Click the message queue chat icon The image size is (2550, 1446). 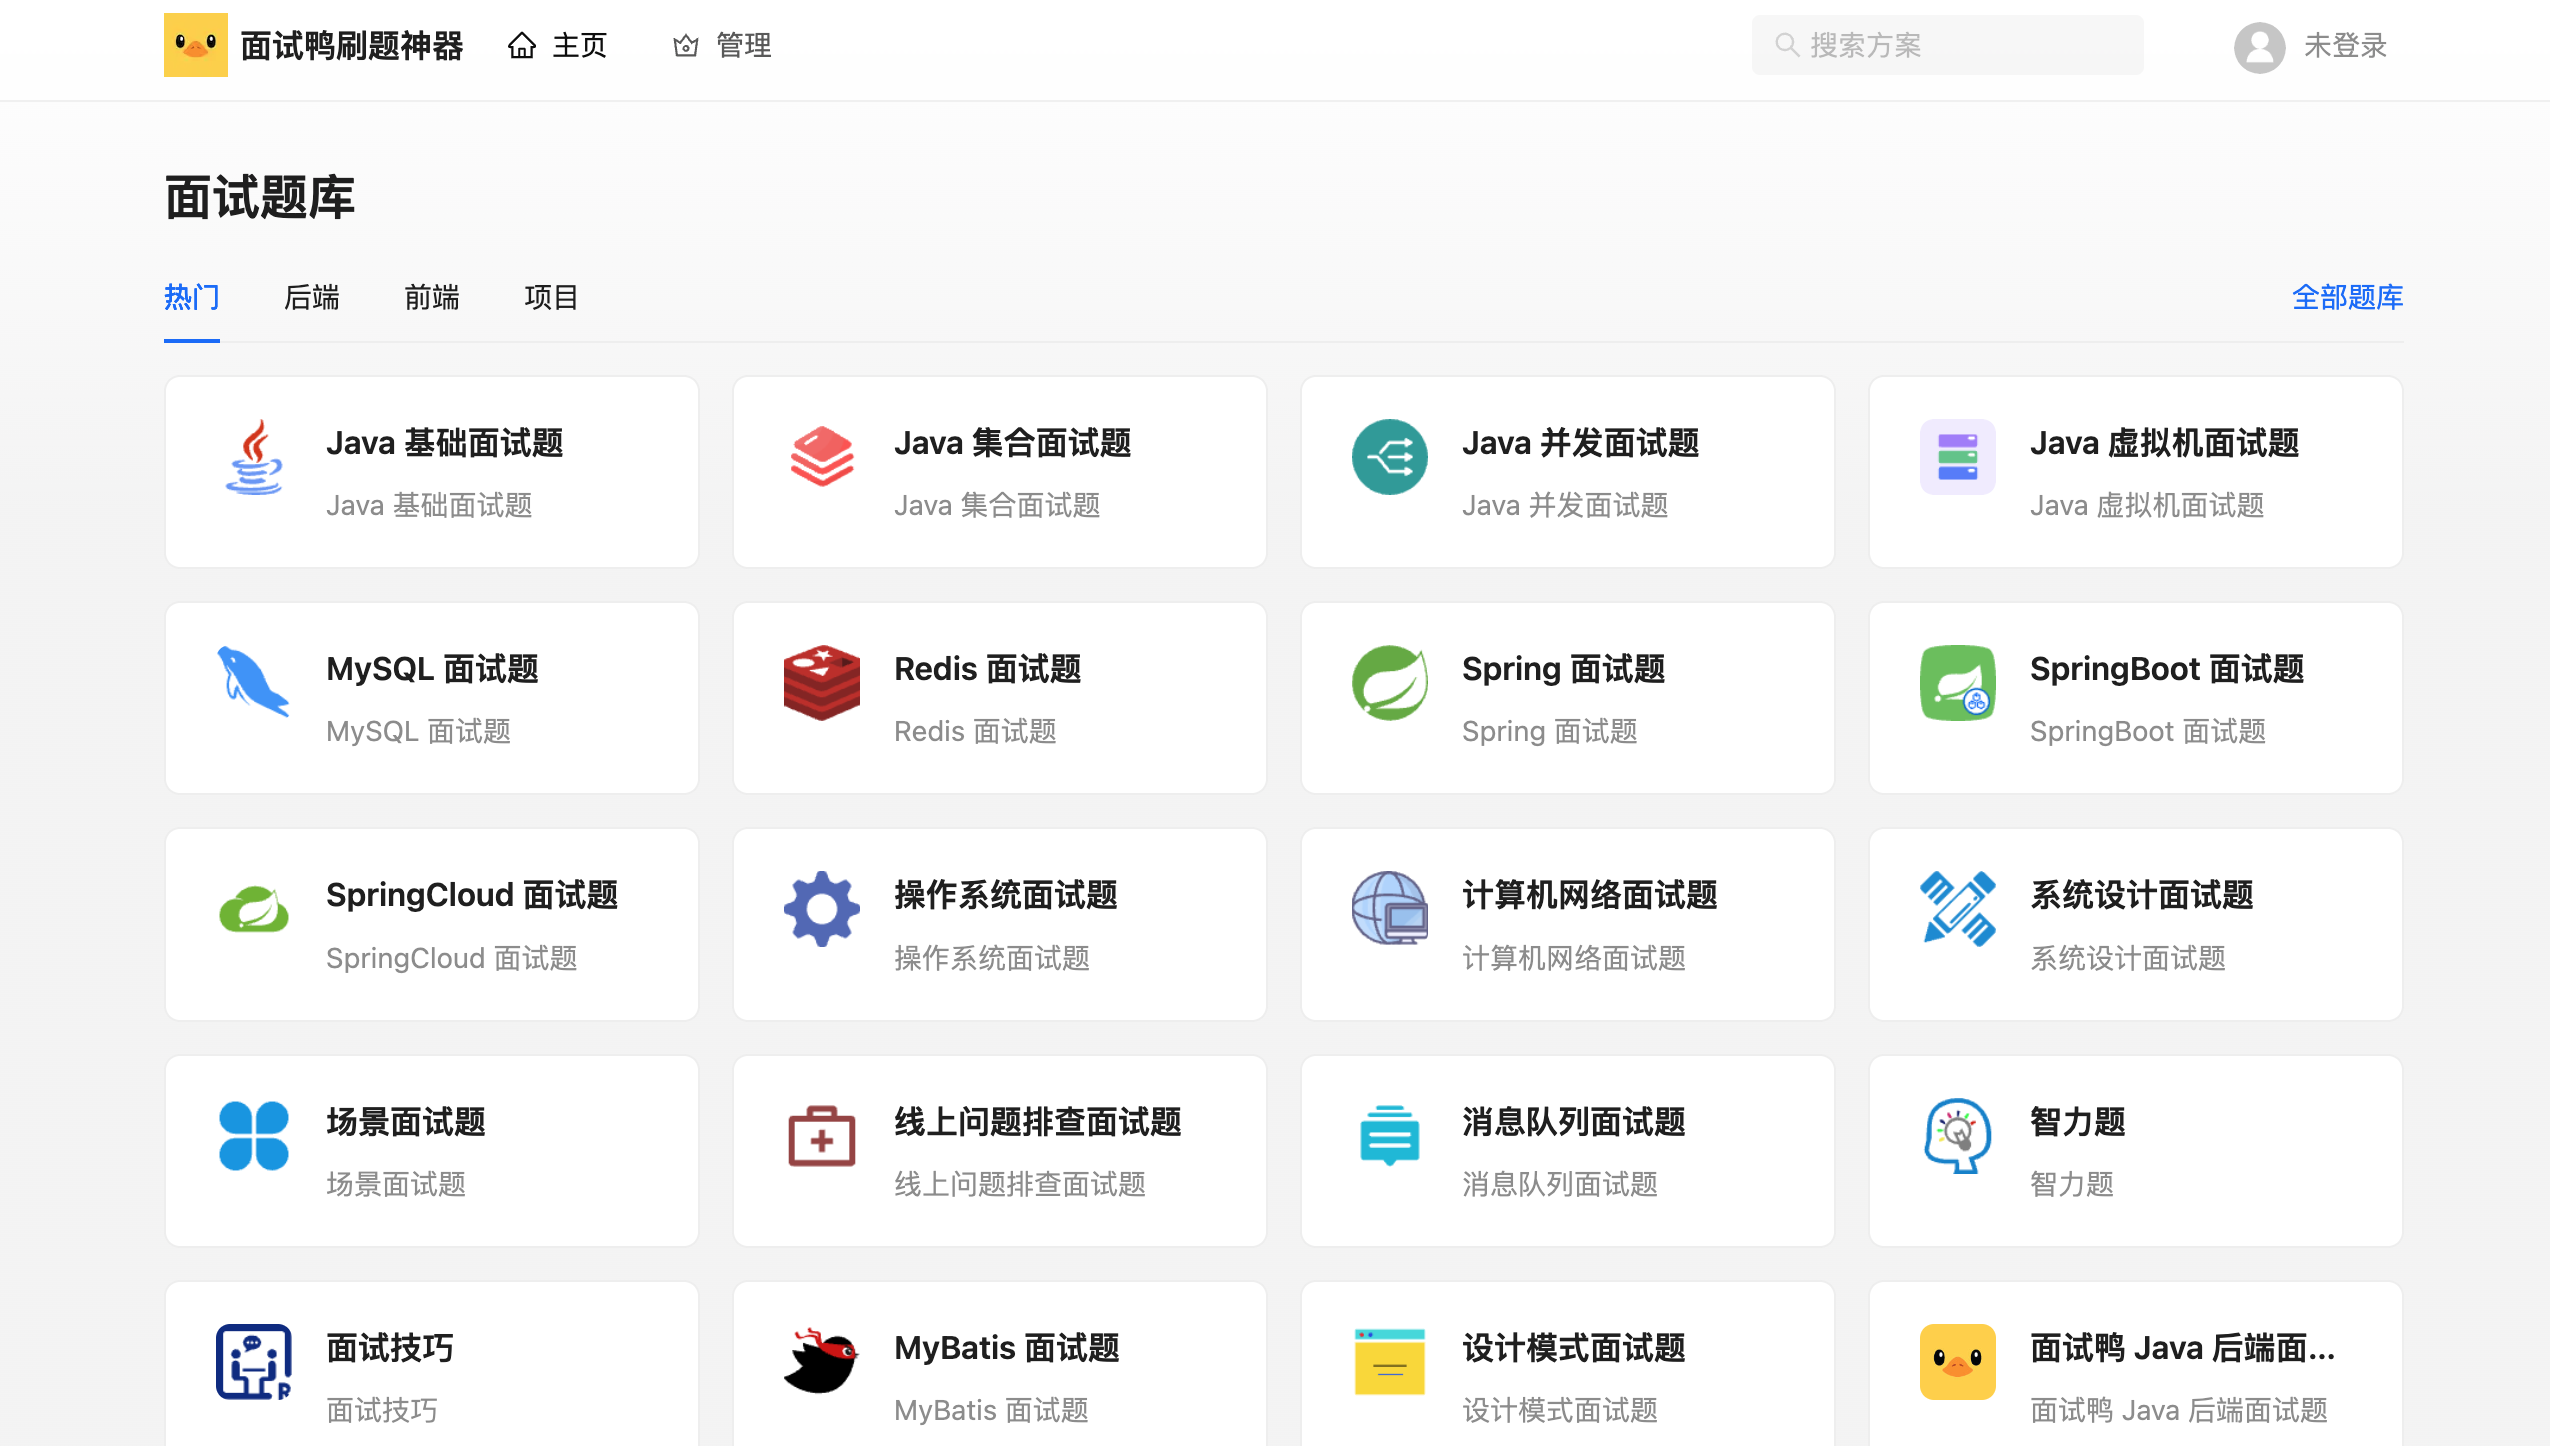[1389, 1135]
